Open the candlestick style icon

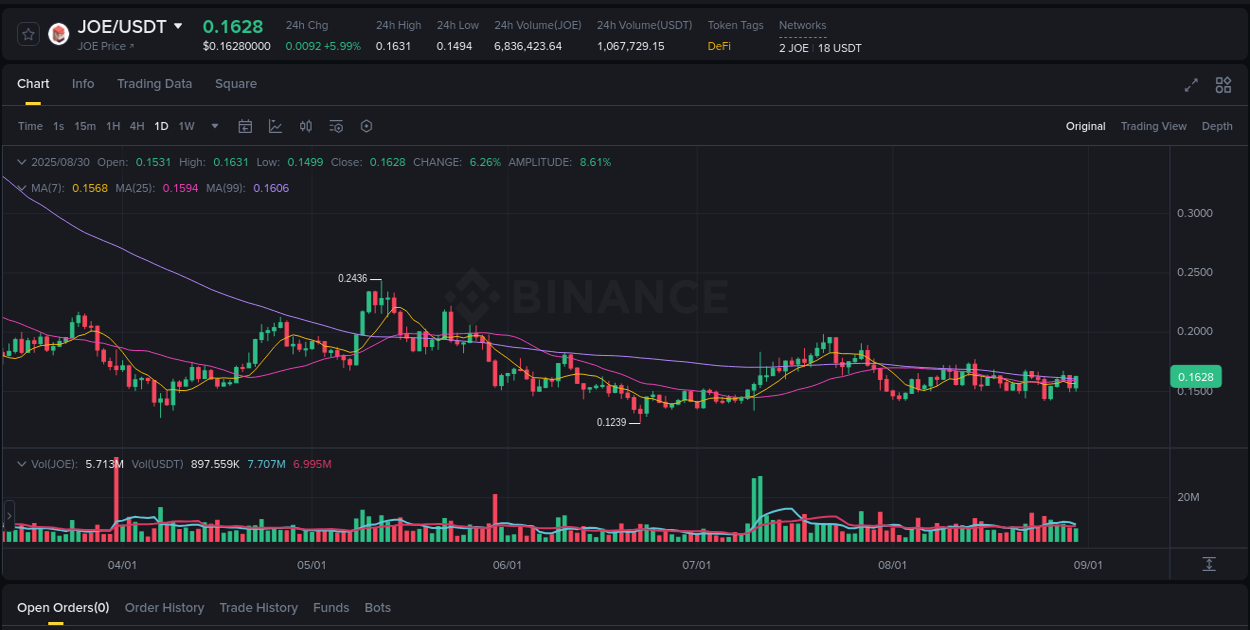click(306, 126)
